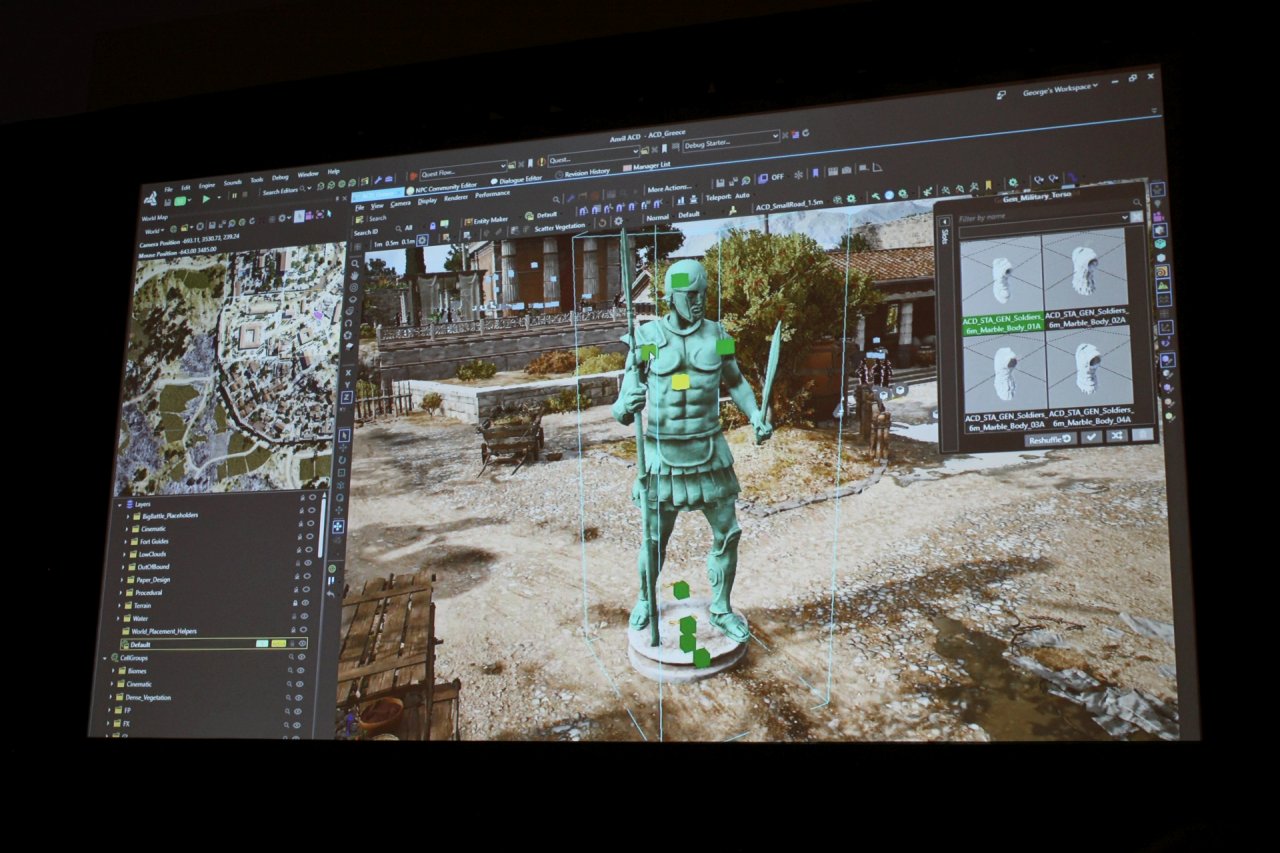Open the Manager List tab
The width and height of the screenshot is (1280, 853).
[x=648, y=166]
